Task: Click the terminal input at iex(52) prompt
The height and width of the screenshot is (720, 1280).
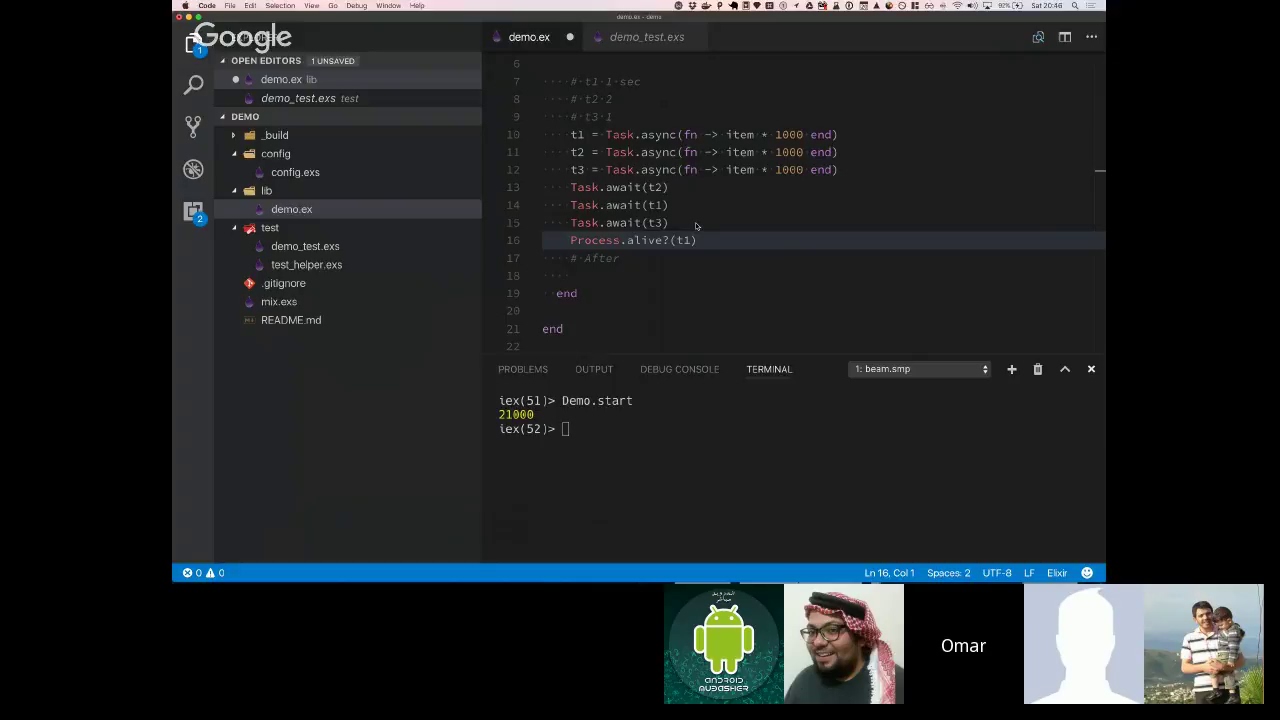Action: [566, 429]
